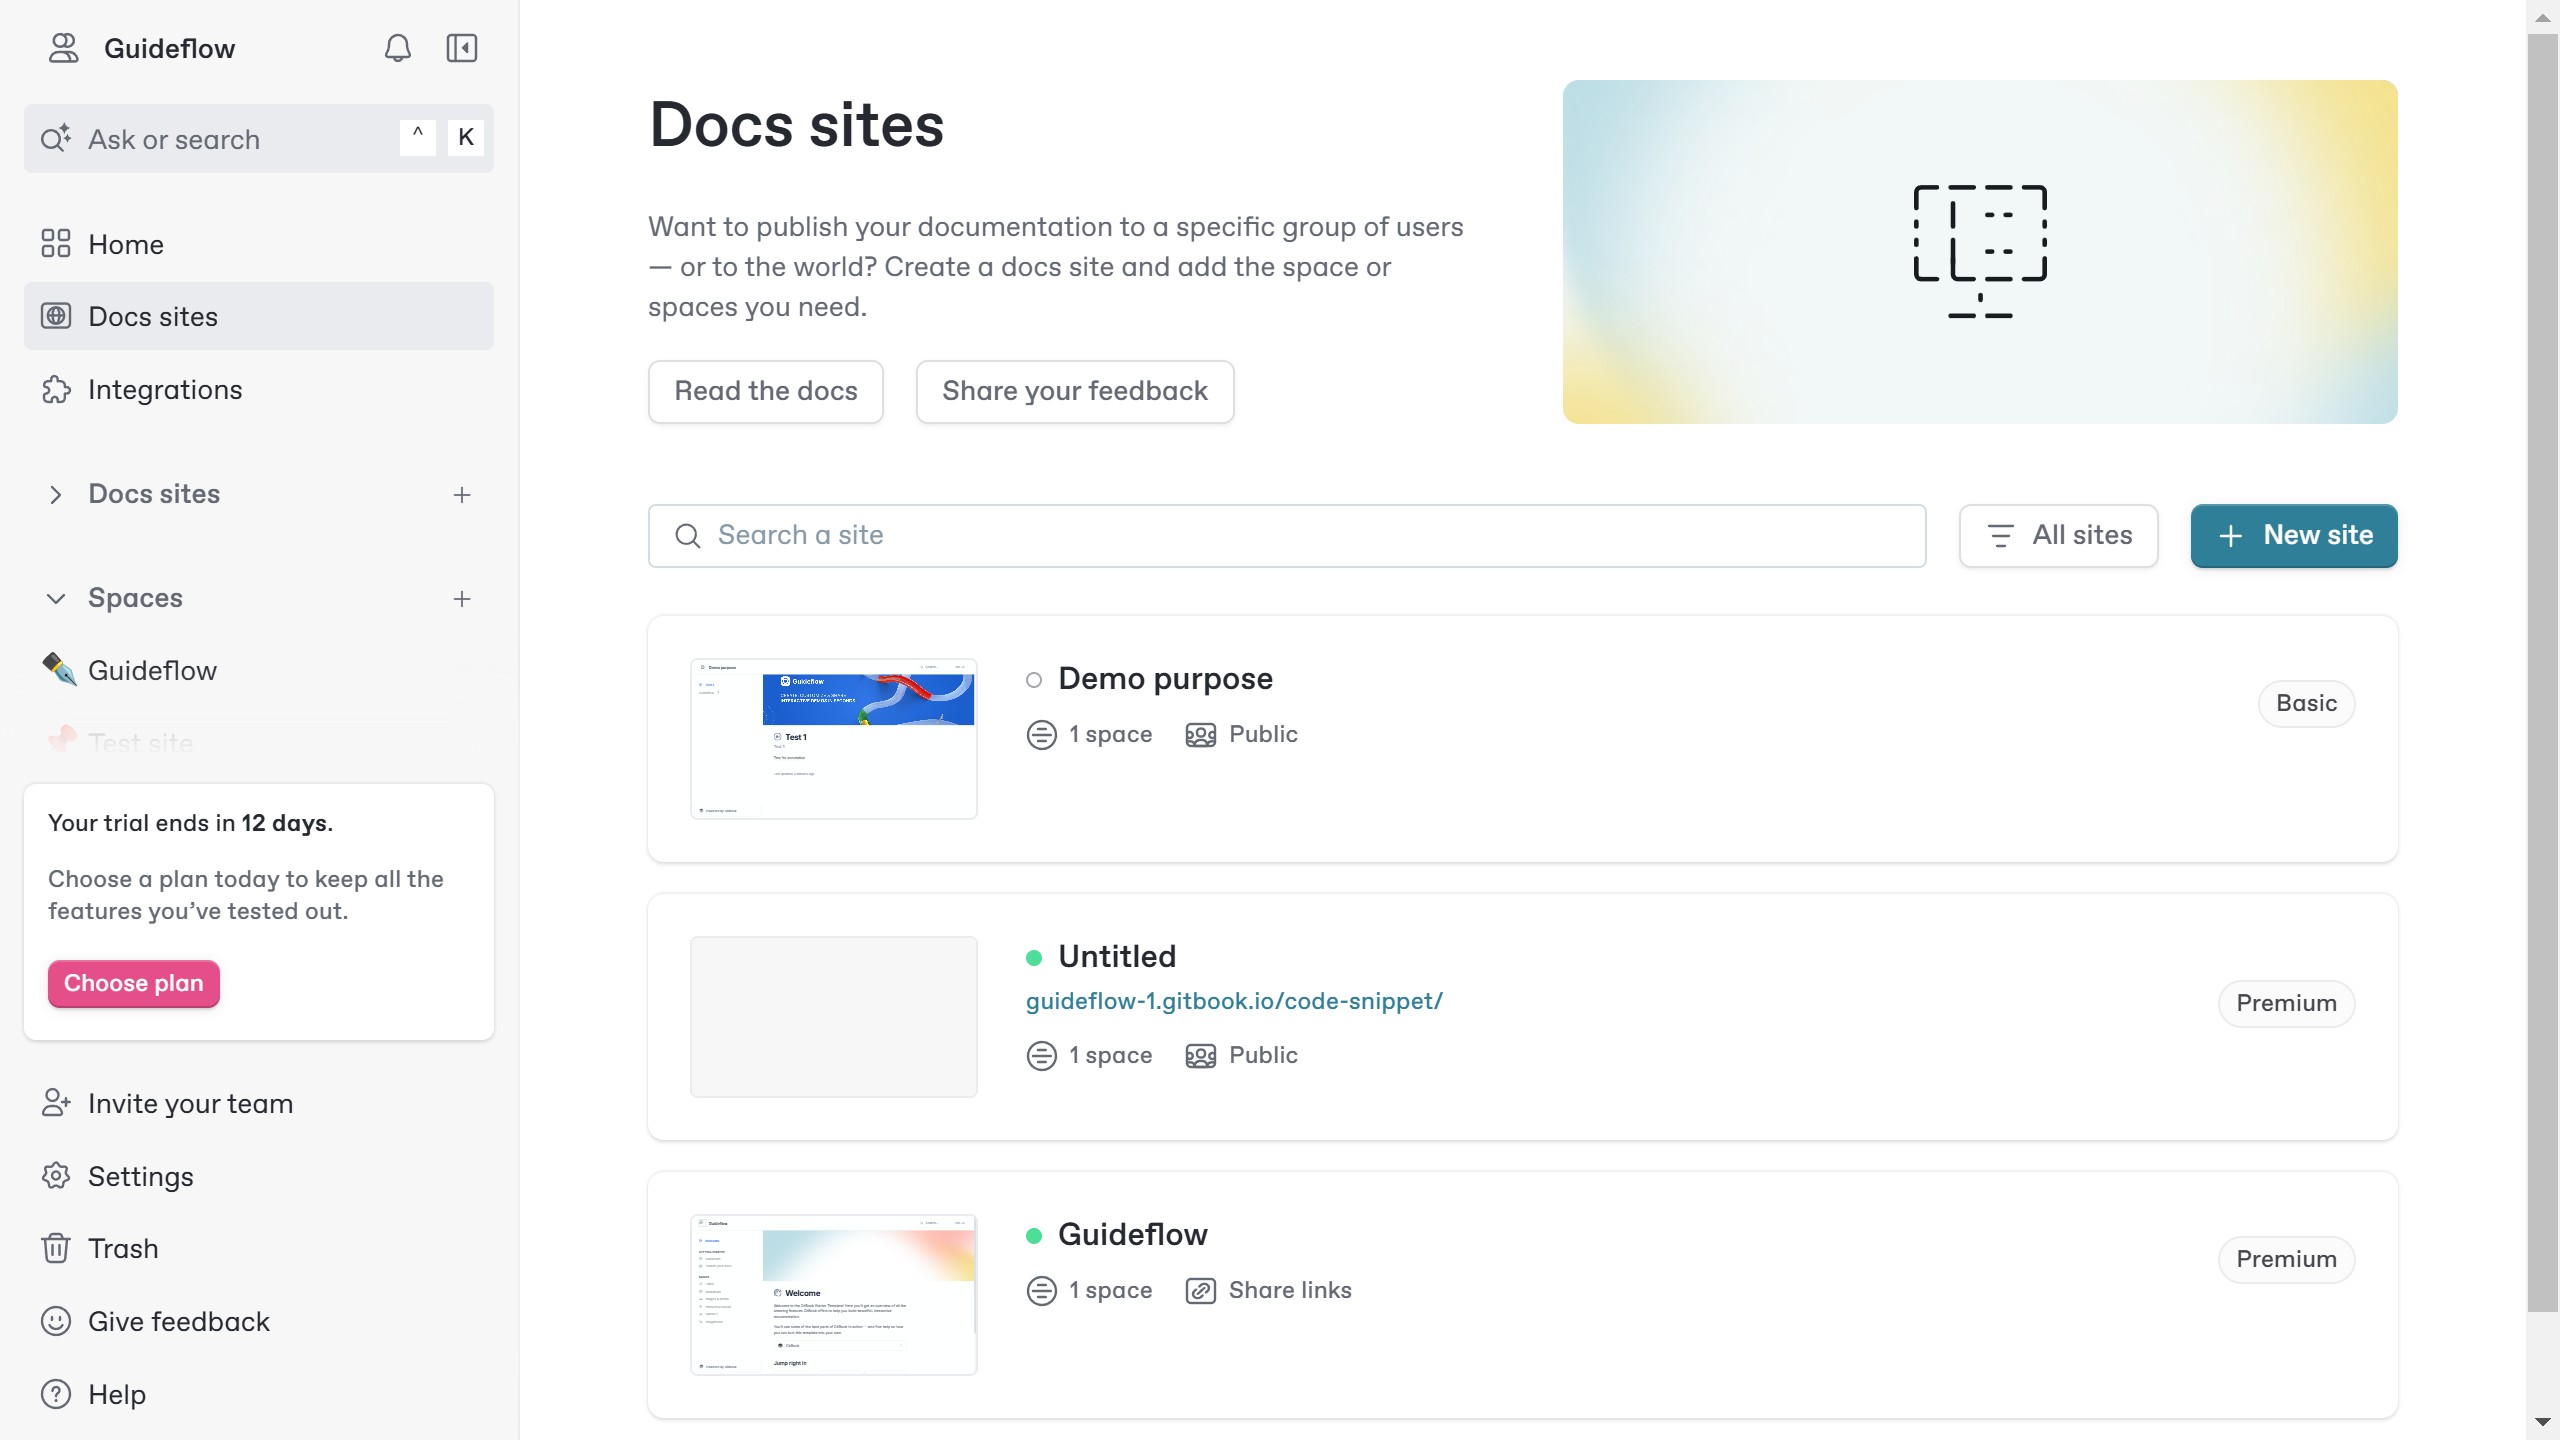Collapse the sidebar panel icon
2560x1440 pixels.
click(462, 48)
